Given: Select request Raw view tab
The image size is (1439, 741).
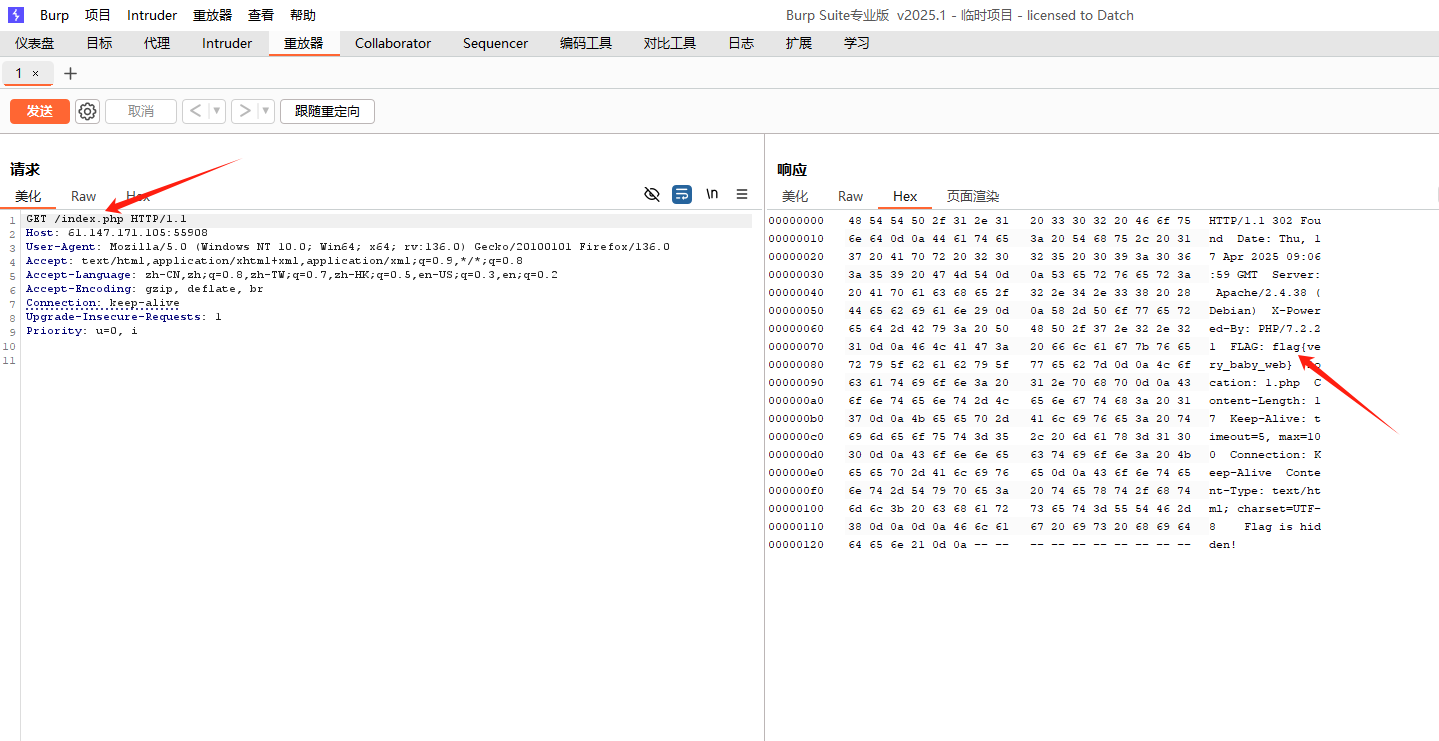Looking at the screenshot, I should click(x=84, y=196).
